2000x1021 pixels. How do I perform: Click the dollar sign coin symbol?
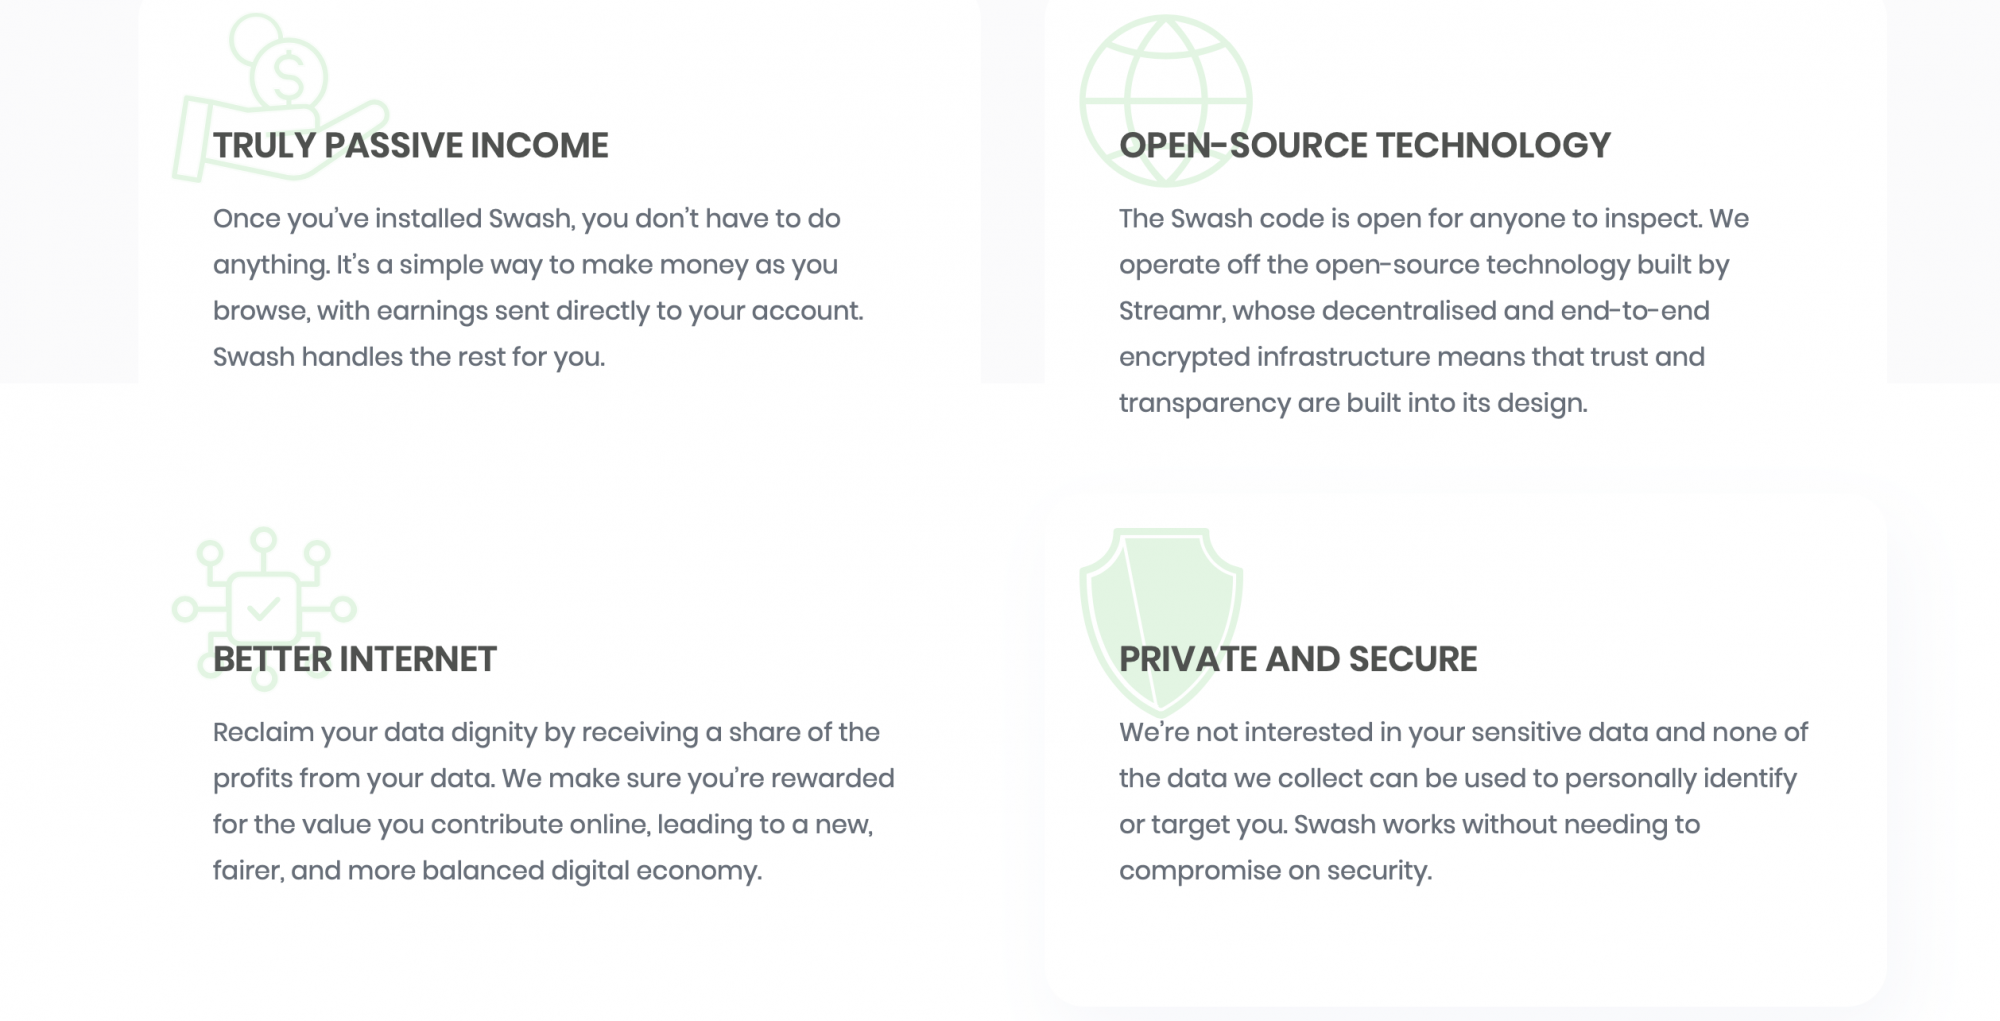[288, 77]
